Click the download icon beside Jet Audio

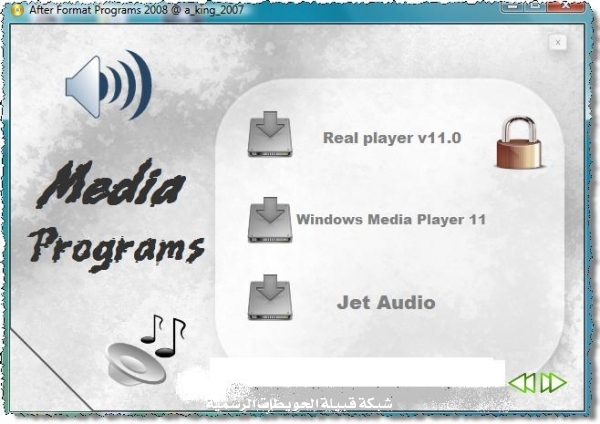(270, 297)
